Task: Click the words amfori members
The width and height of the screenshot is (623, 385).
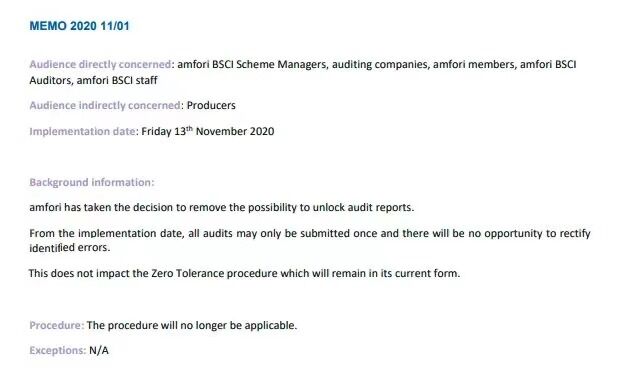Action: (474, 64)
